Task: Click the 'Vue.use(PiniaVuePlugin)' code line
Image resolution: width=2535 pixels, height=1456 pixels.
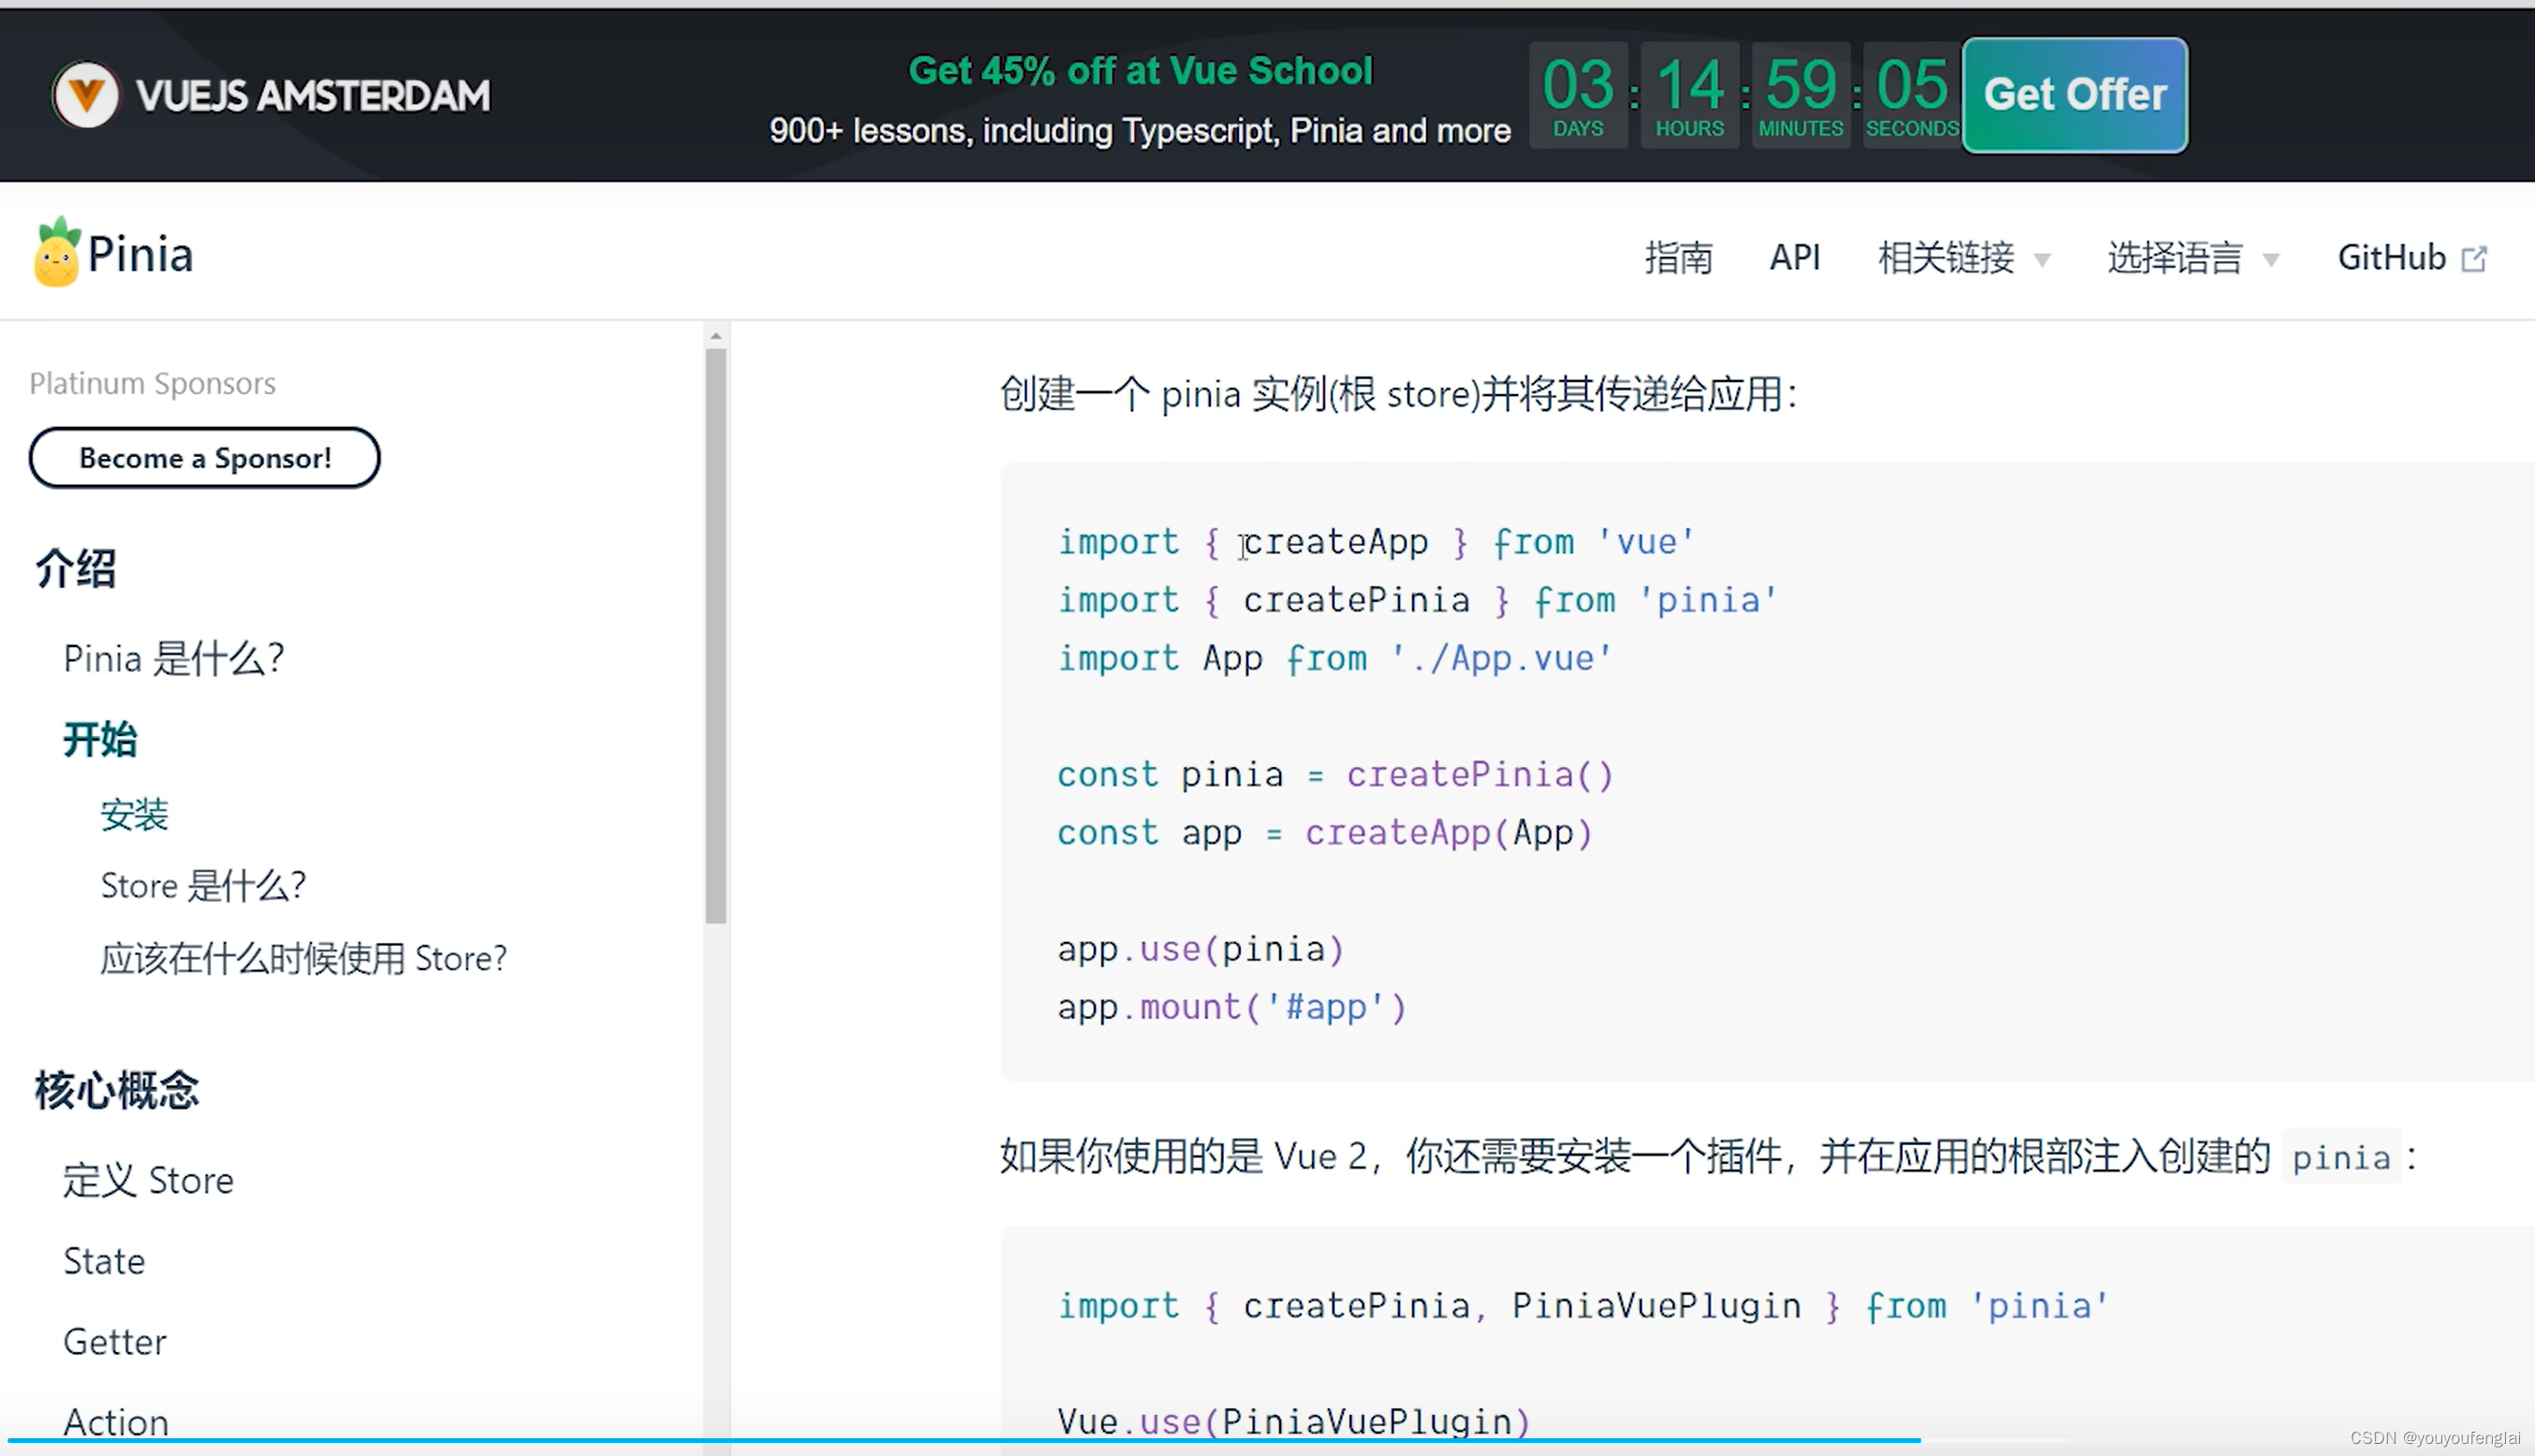Action: pos(1294,1422)
